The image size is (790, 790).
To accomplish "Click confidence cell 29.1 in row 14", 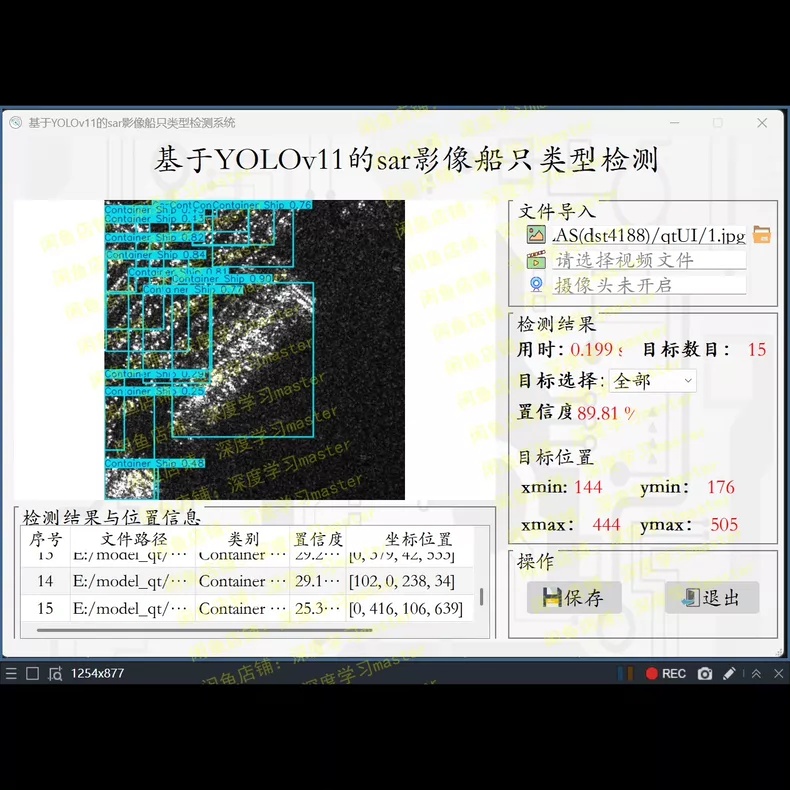I will click(x=318, y=581).
